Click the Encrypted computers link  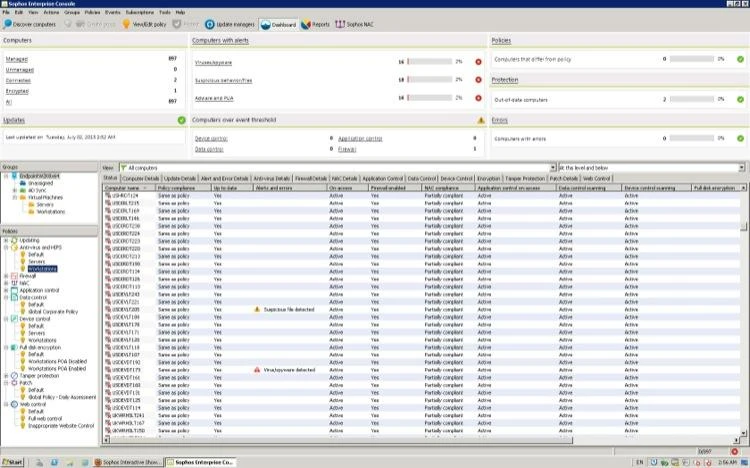[x=17, y=91]
